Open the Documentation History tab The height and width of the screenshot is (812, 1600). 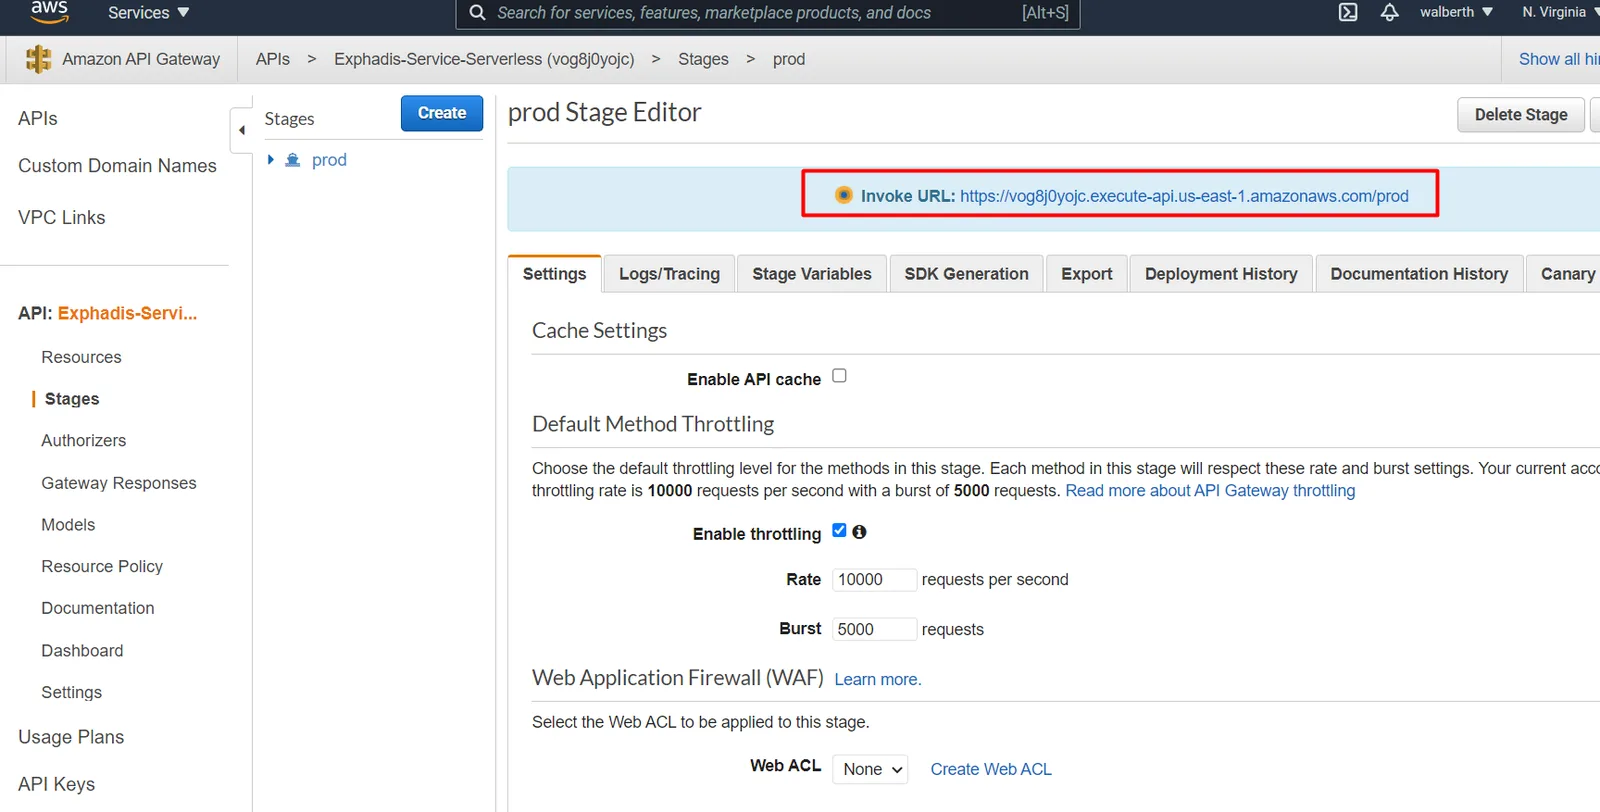tap(1419, 274)
